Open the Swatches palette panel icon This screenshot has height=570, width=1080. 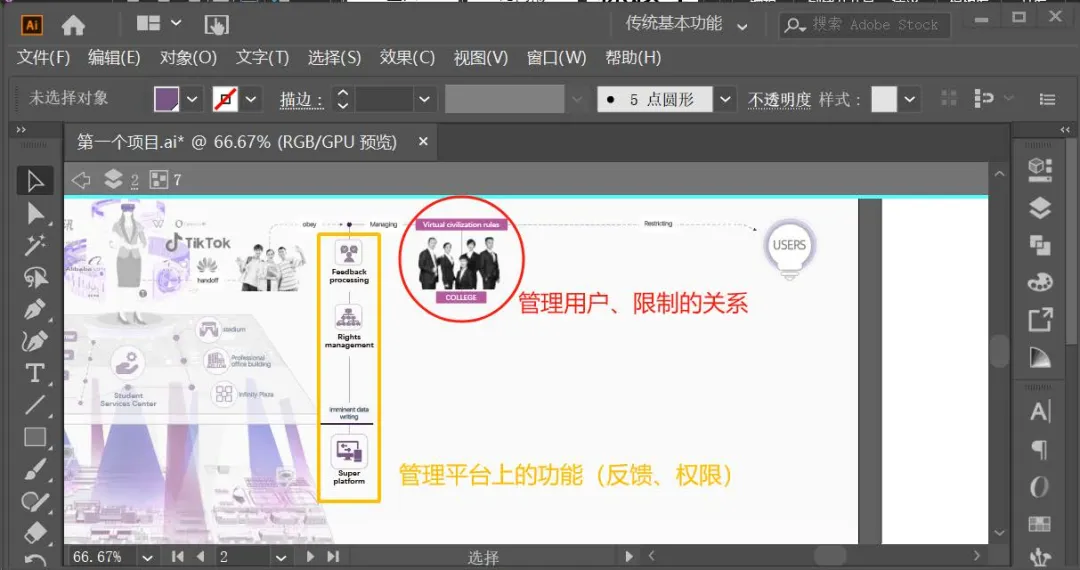1039,282
